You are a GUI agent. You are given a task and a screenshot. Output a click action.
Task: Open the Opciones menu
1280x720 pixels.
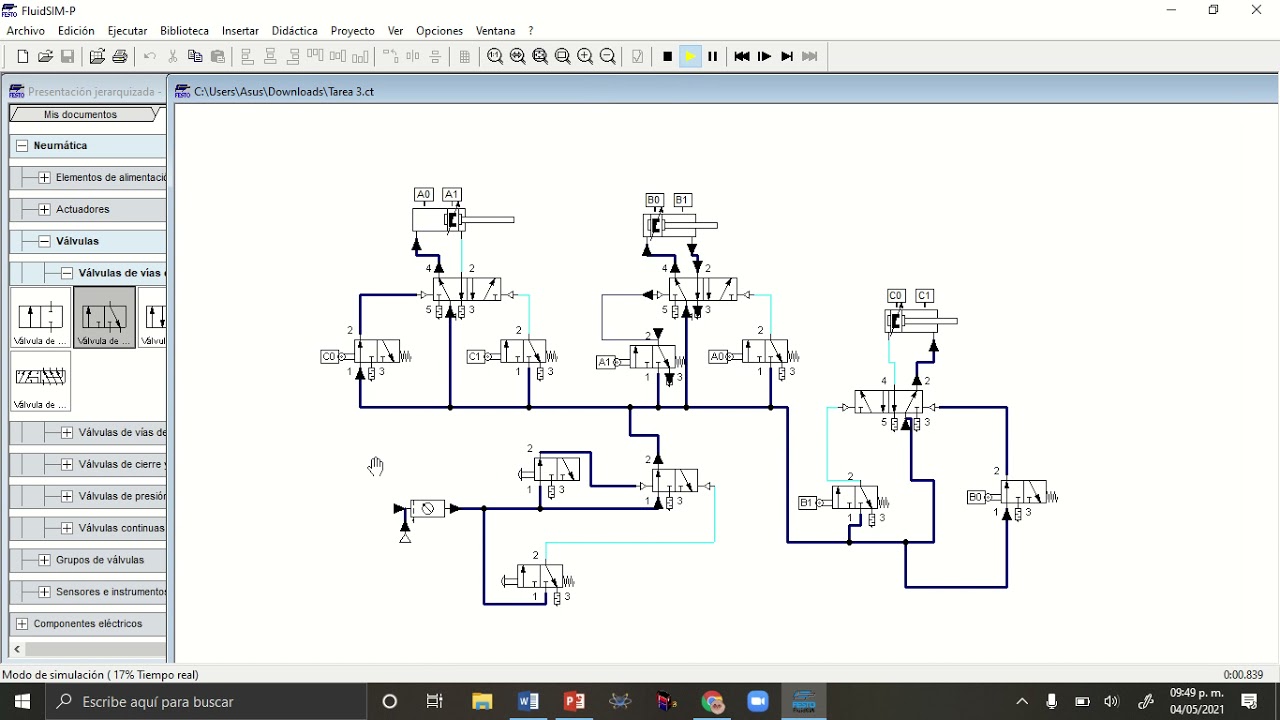point(439,31)
